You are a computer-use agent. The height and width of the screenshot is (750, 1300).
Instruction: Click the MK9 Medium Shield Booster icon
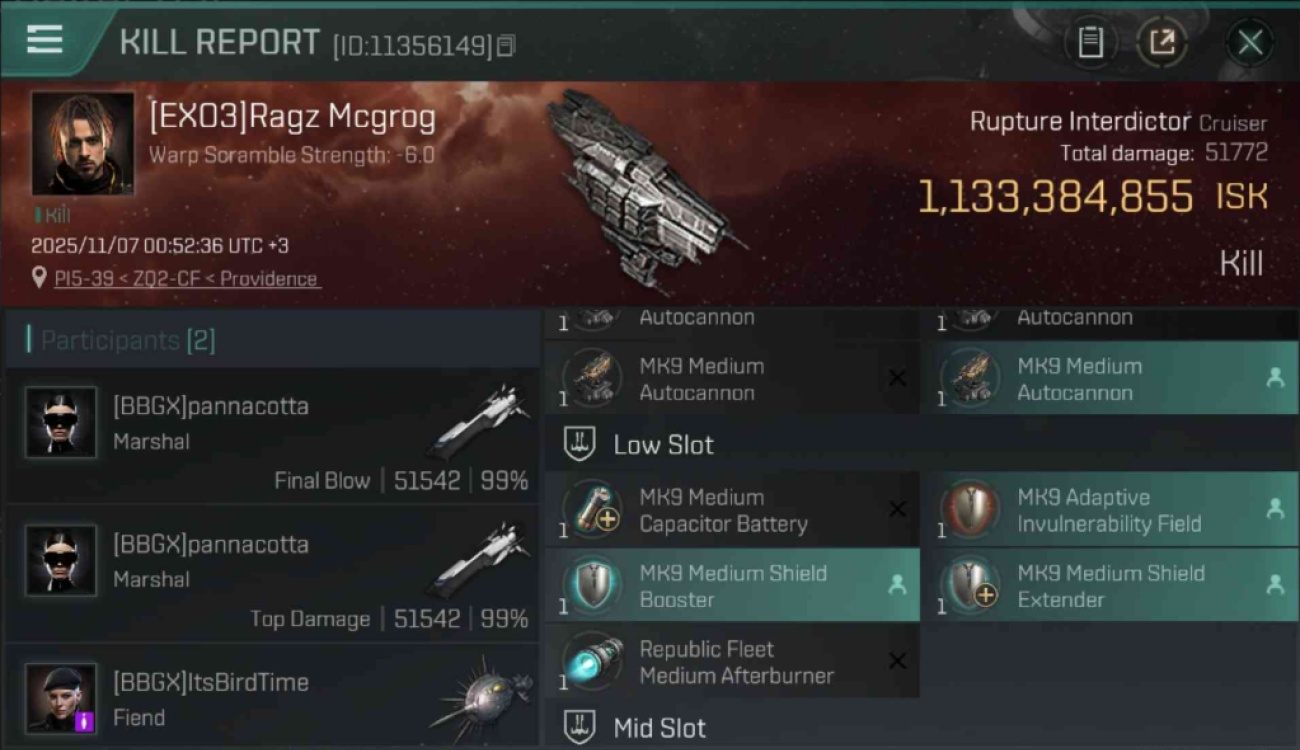(x=592, y=586)
